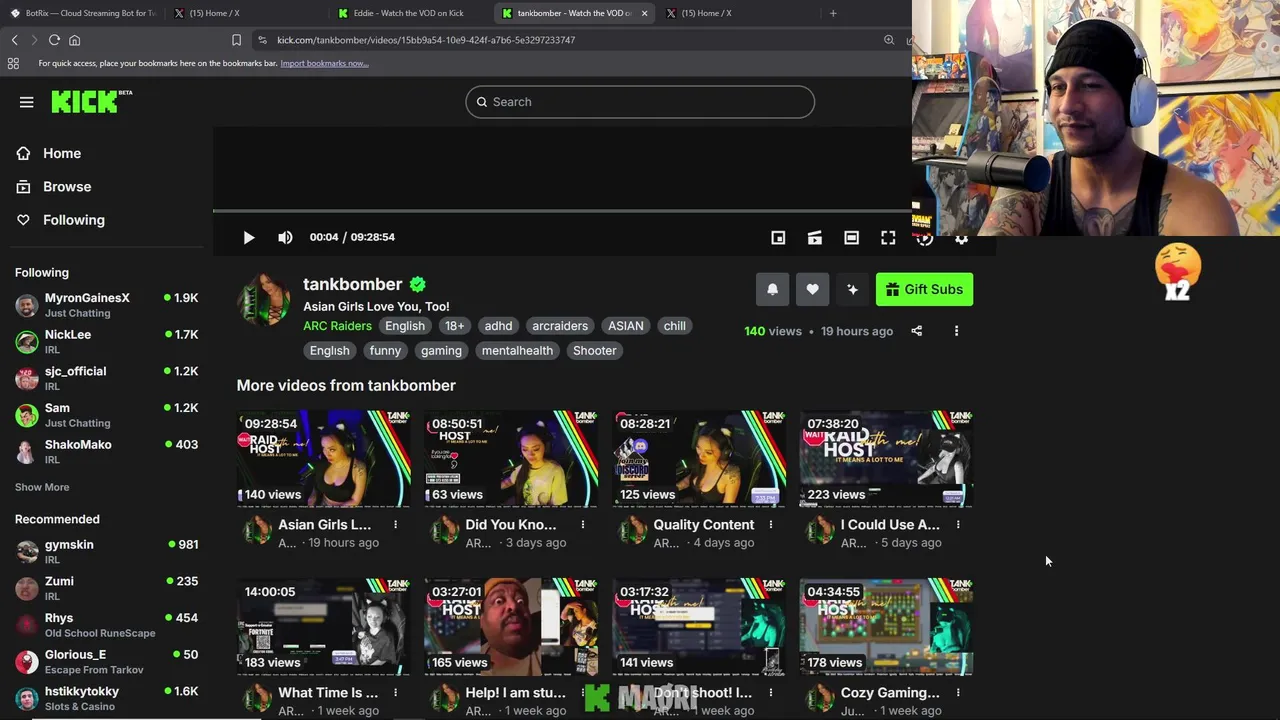1280x720 pixels.
Task: Open gymskin recommended channel
Action: (x=106, y=551)
